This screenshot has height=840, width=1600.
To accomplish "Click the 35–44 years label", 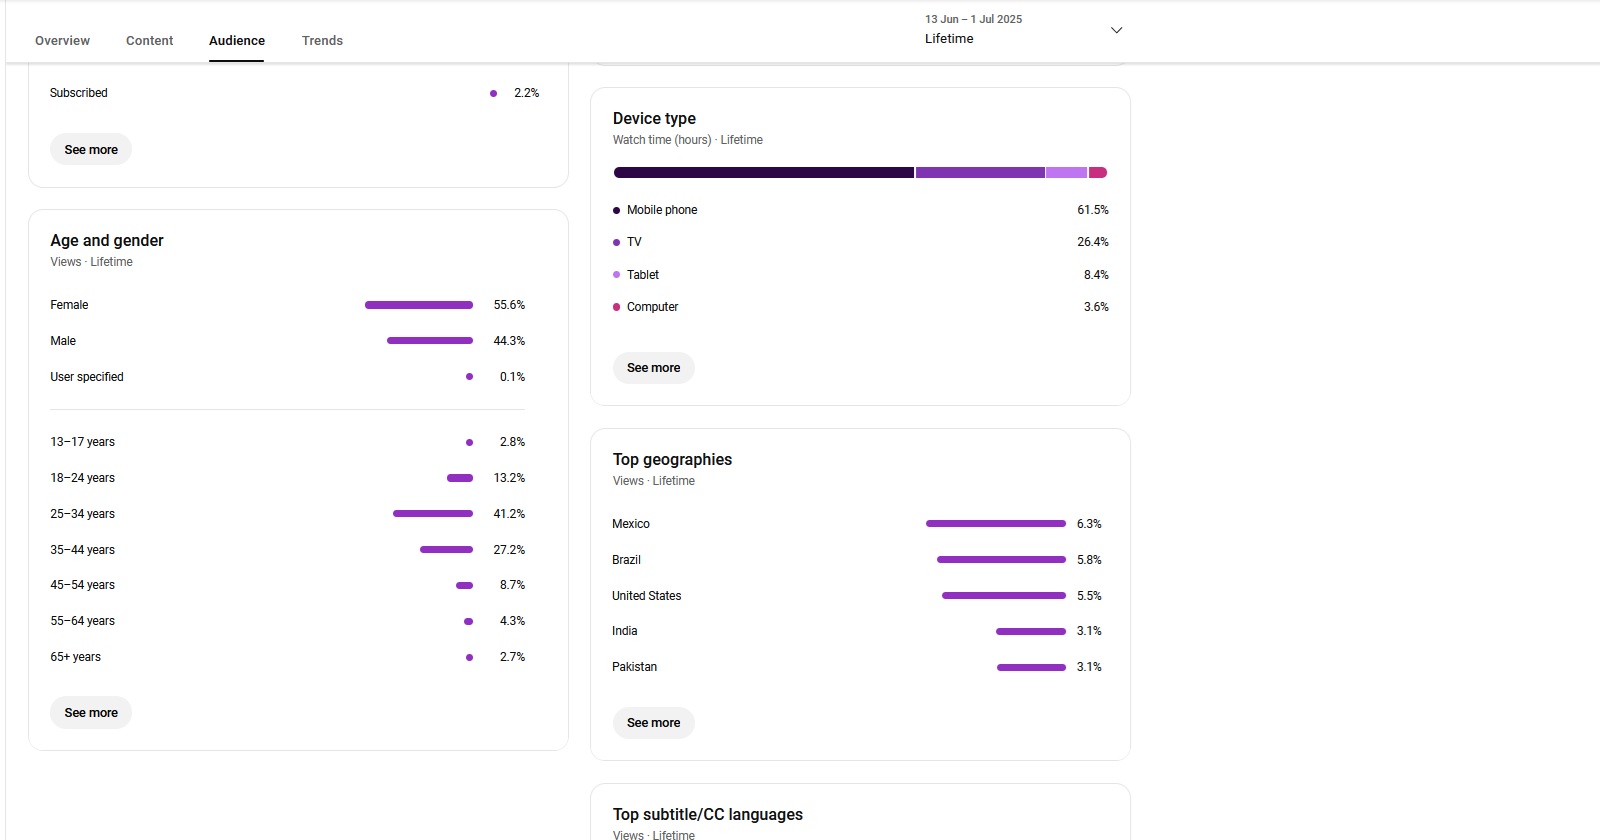I will [83, 550].
